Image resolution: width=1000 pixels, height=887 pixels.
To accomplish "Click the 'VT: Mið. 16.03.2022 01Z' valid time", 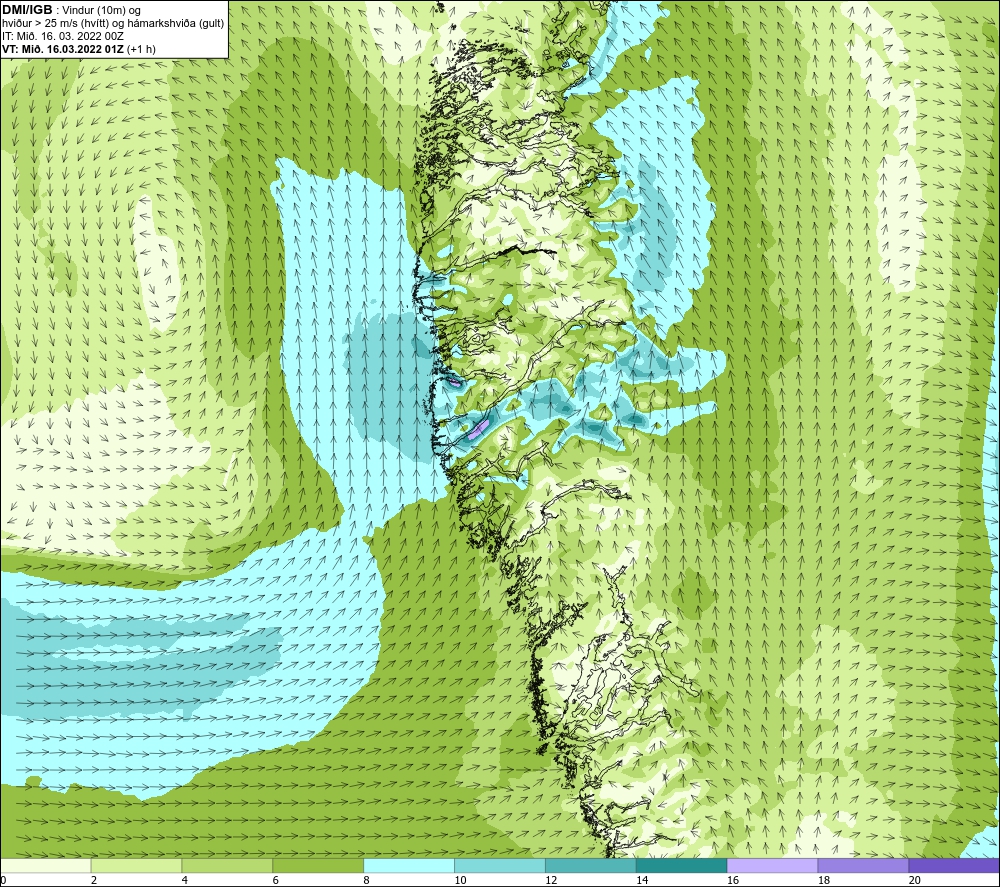I will [x=63, y=49].
